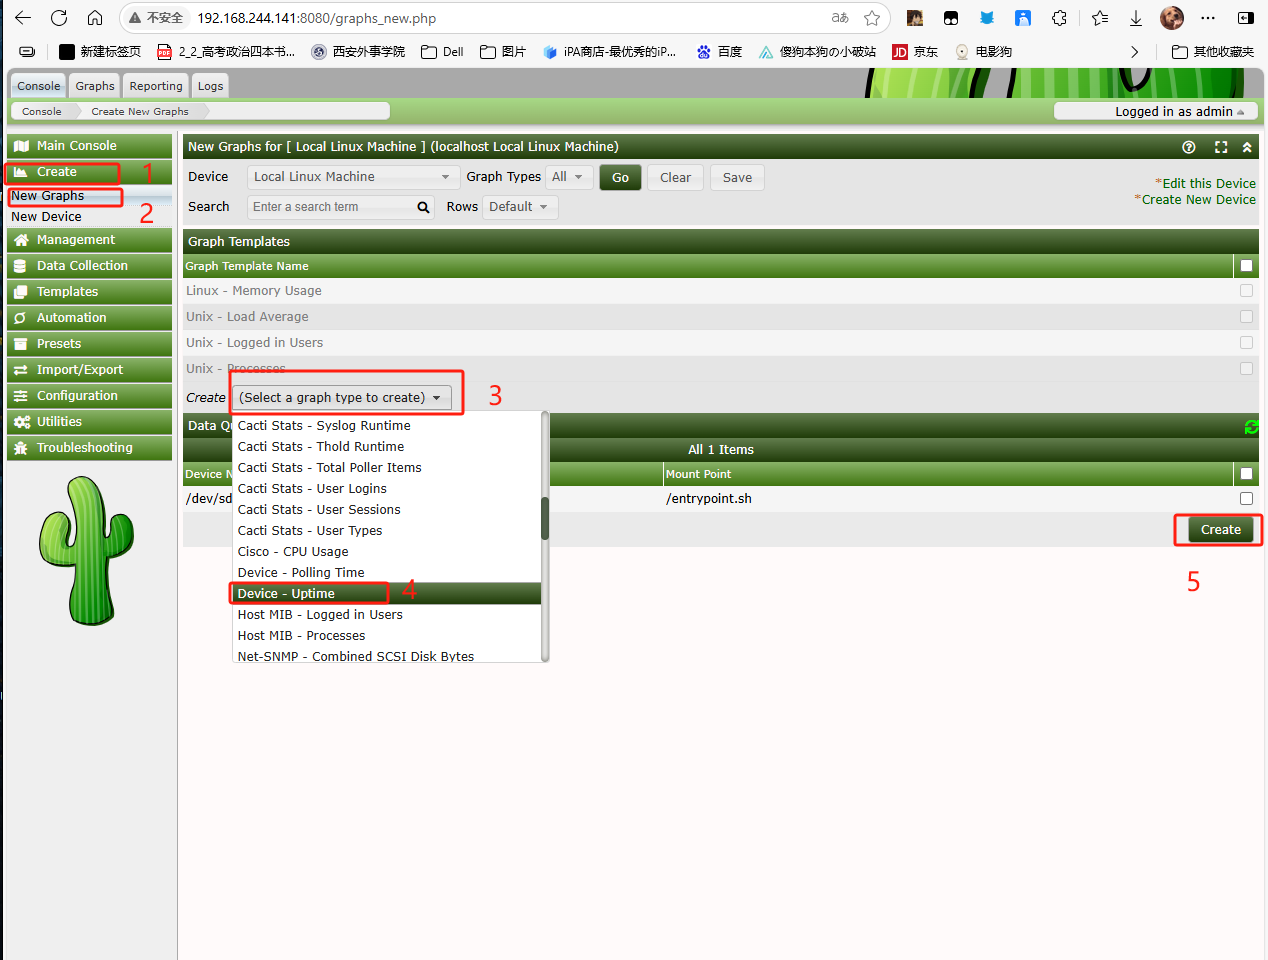
Task: Click the browser back arrow
Action: tap(23, 18)
